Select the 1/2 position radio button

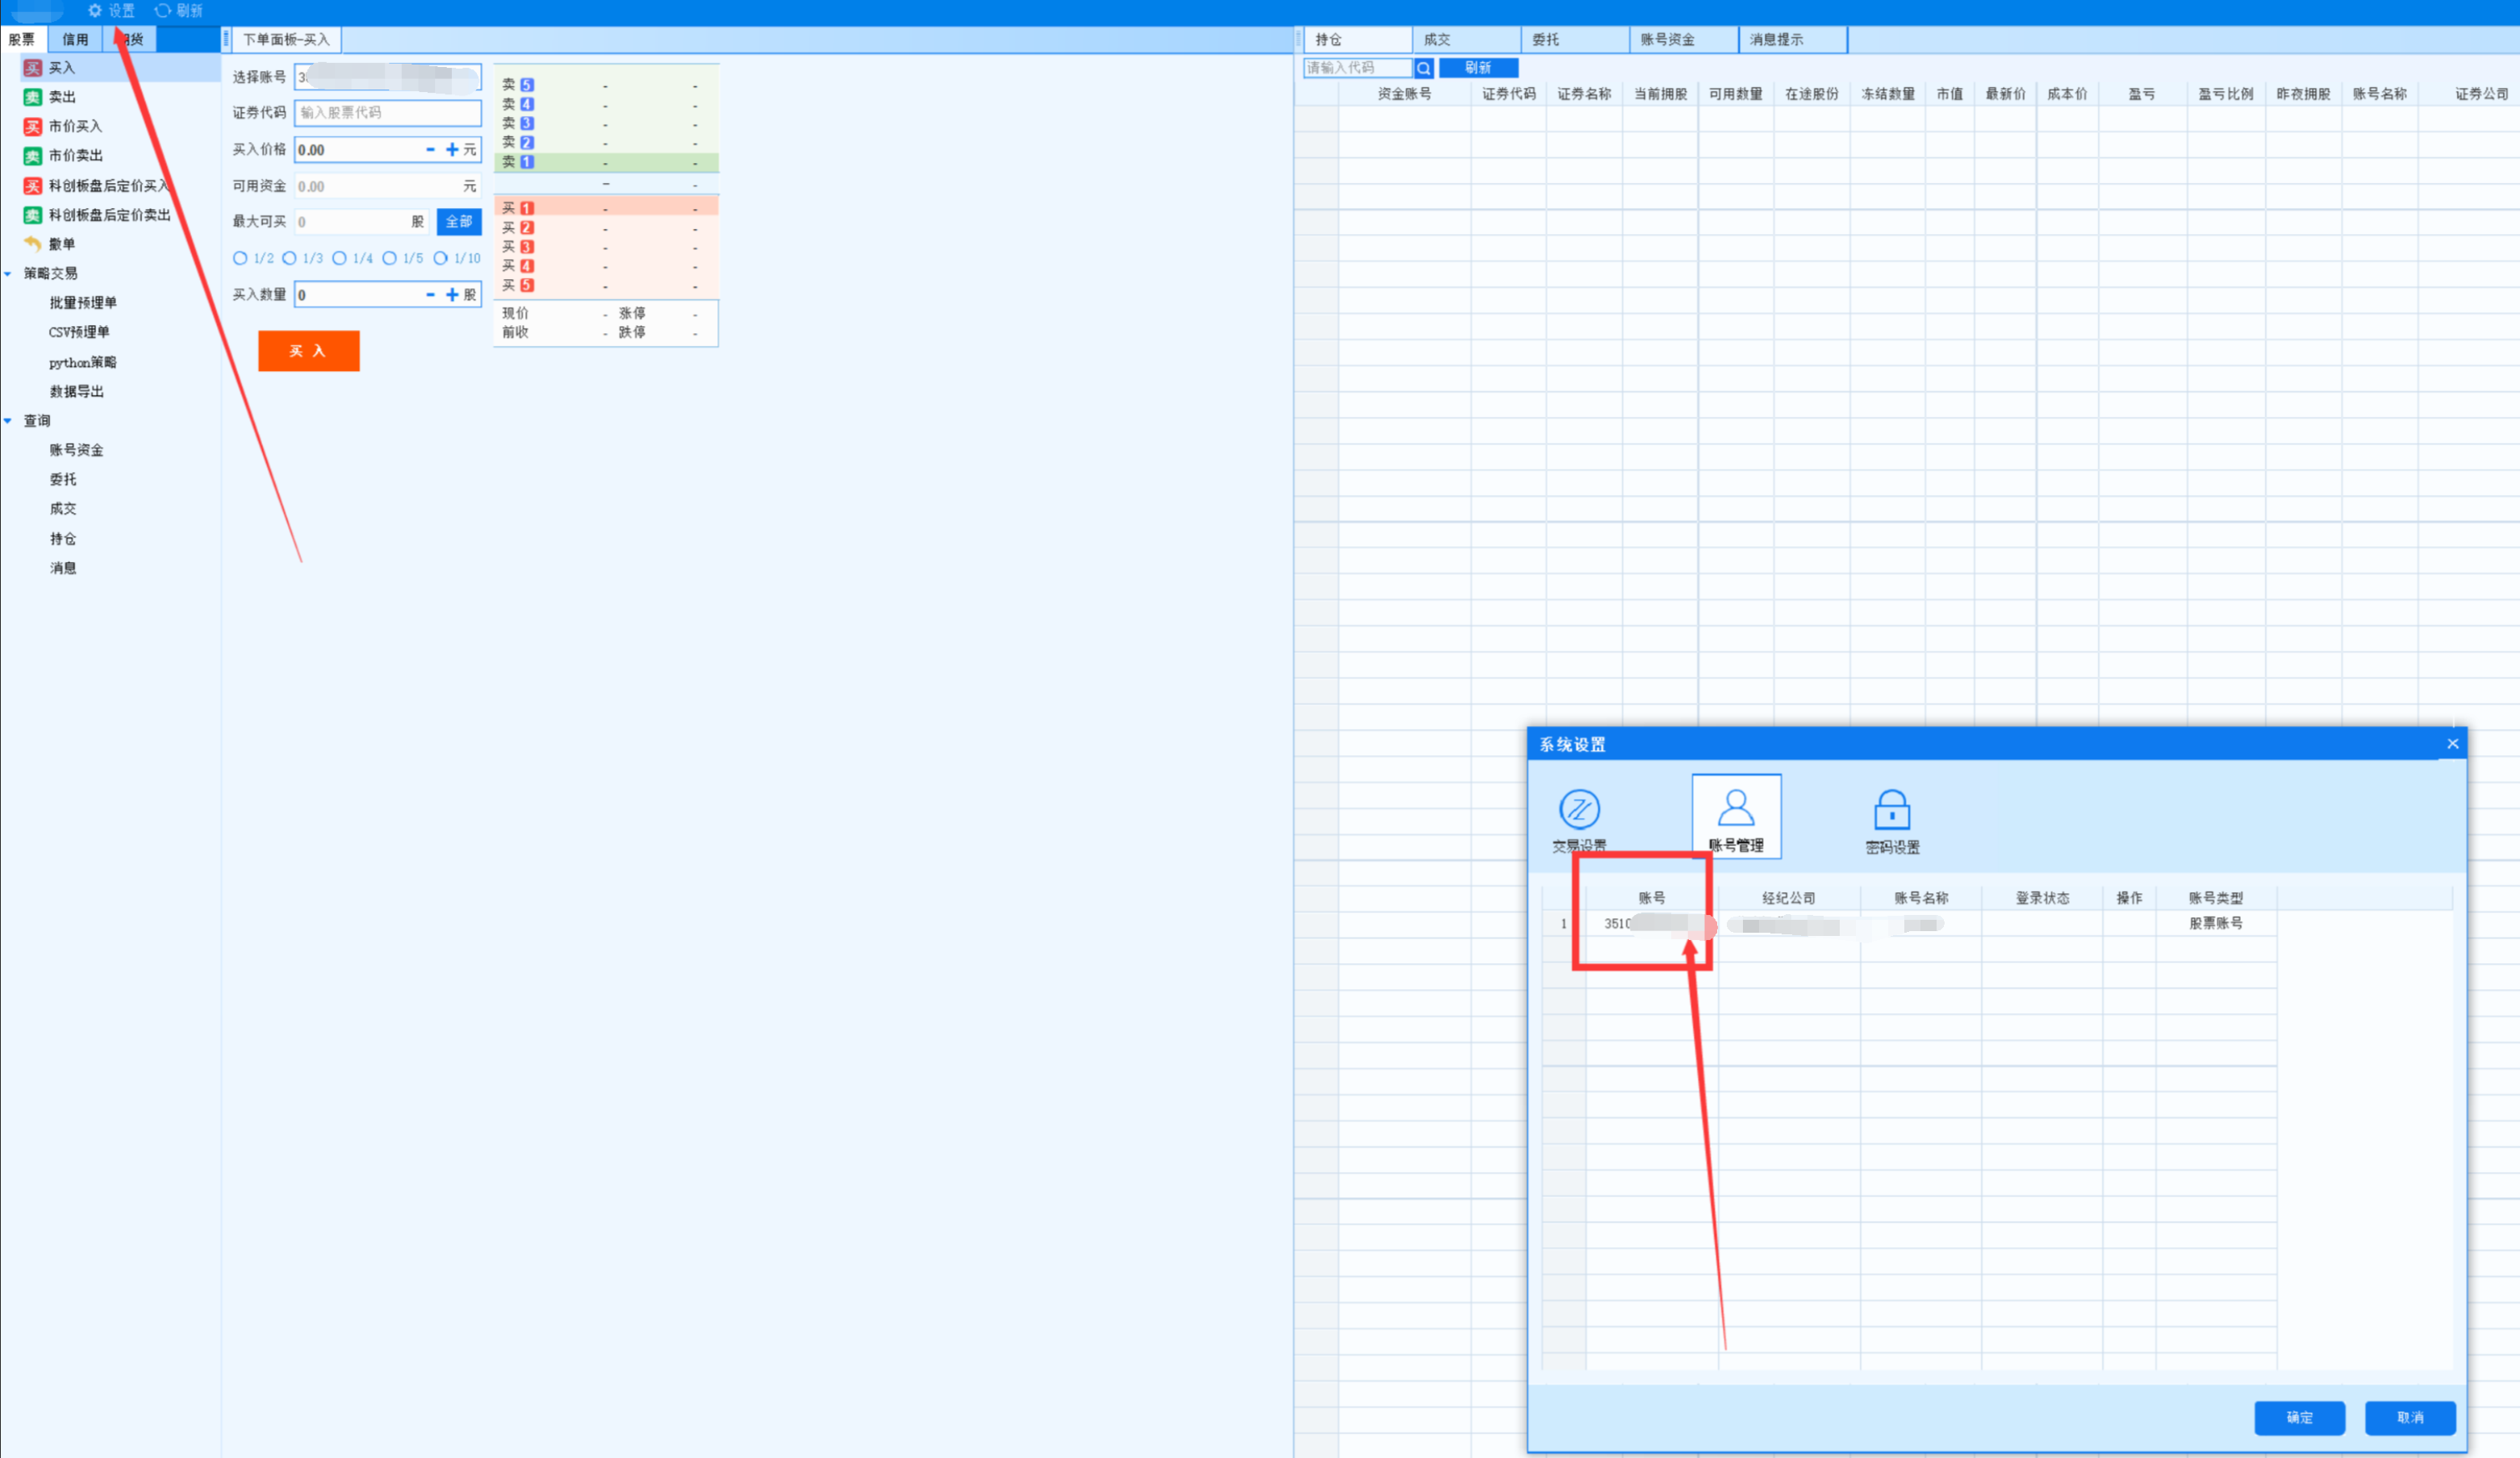[240, 258]
